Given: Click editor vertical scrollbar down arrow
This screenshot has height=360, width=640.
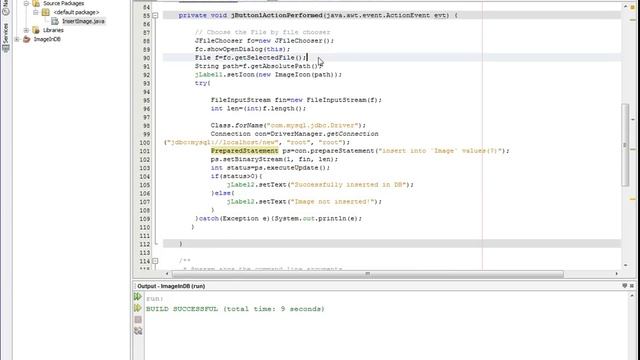Looking at the screenshot, I should (625, 265).
